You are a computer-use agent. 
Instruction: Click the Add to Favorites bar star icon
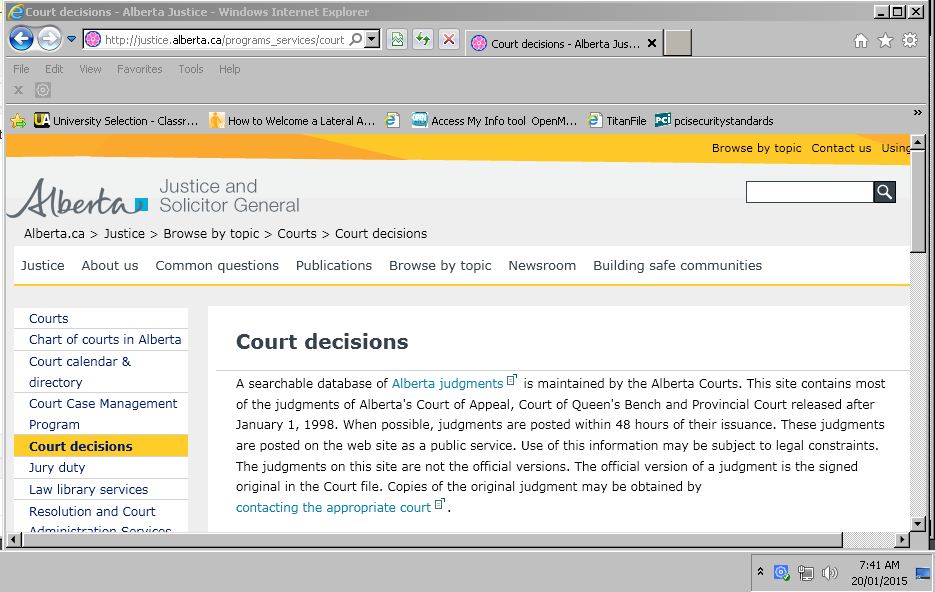[x=18, y=121]
